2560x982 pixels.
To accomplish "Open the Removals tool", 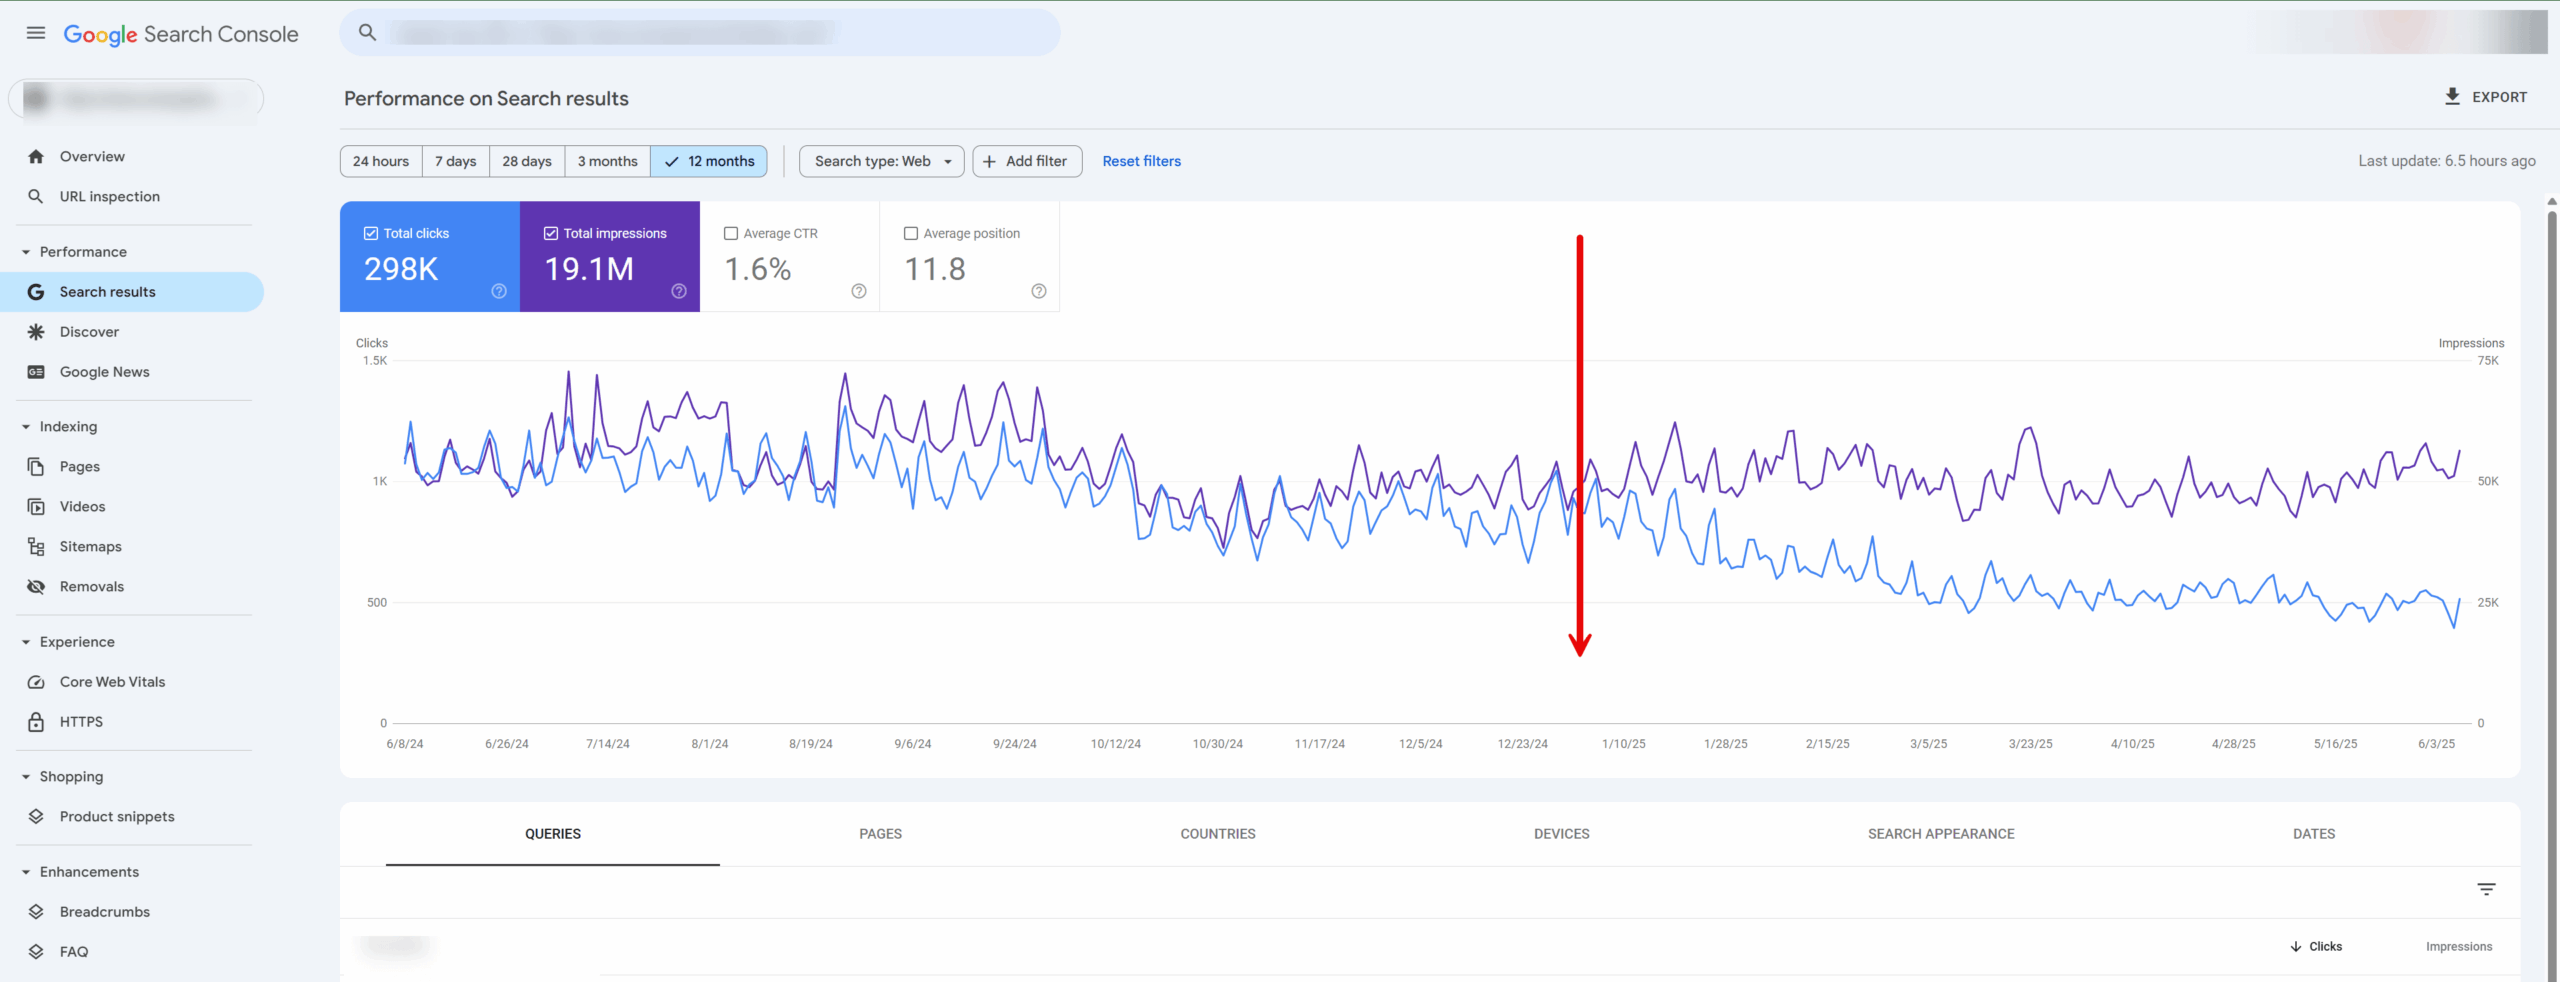I will pyautogui.click(x=91, y=586).
